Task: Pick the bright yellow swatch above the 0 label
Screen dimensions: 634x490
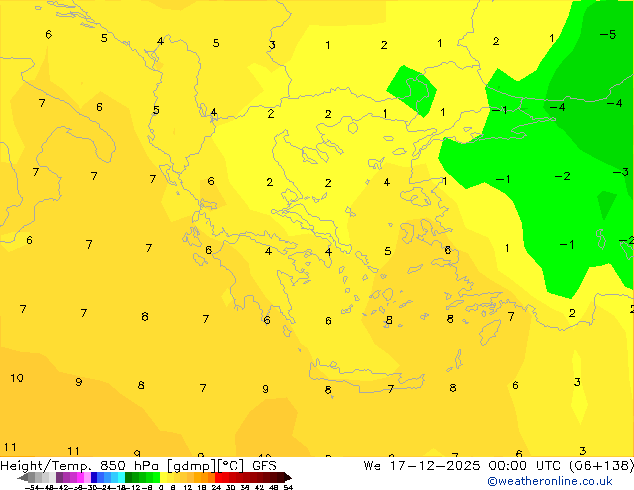Action: (163, 477)
